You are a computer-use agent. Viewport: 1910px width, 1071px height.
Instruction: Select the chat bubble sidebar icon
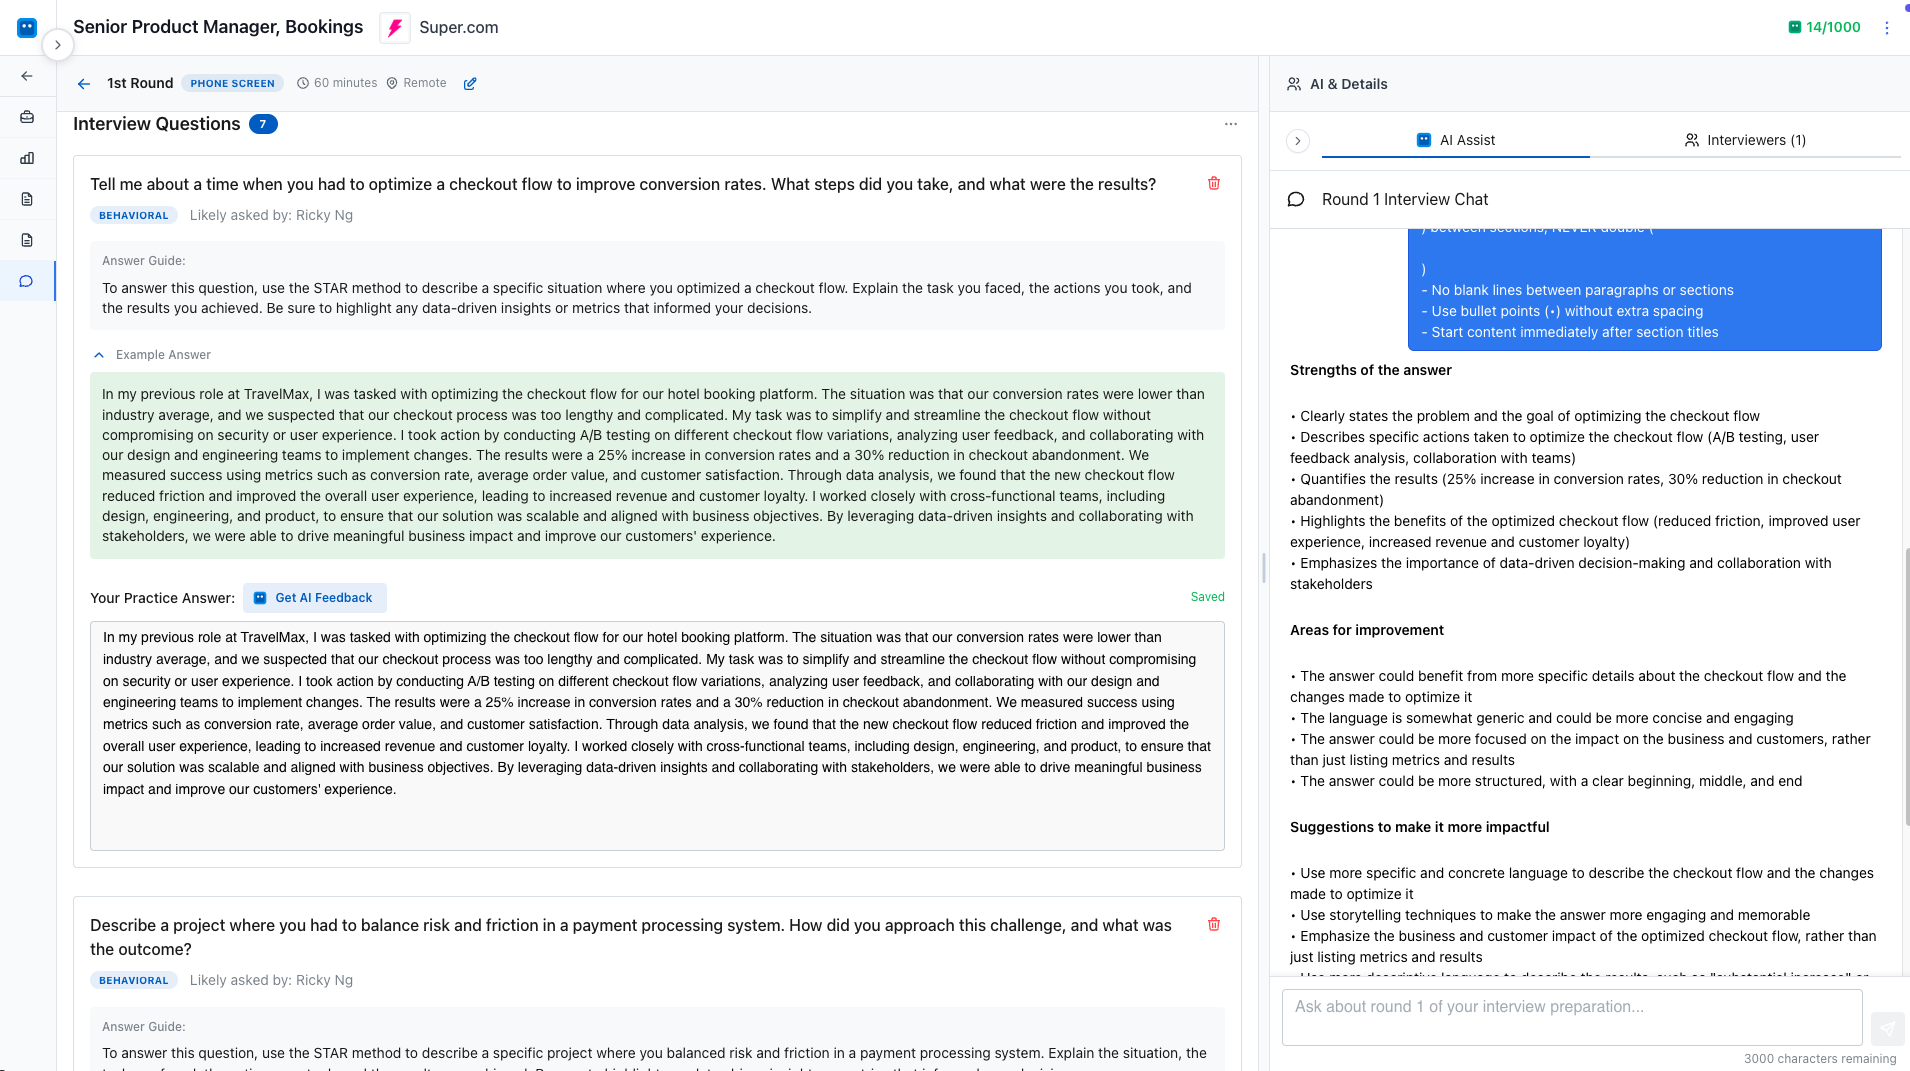[27, 281]
